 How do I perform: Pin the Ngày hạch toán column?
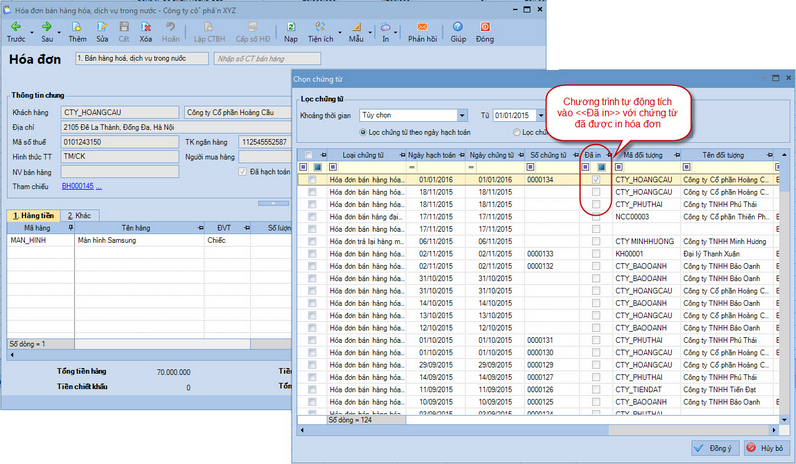click(461, 155)
